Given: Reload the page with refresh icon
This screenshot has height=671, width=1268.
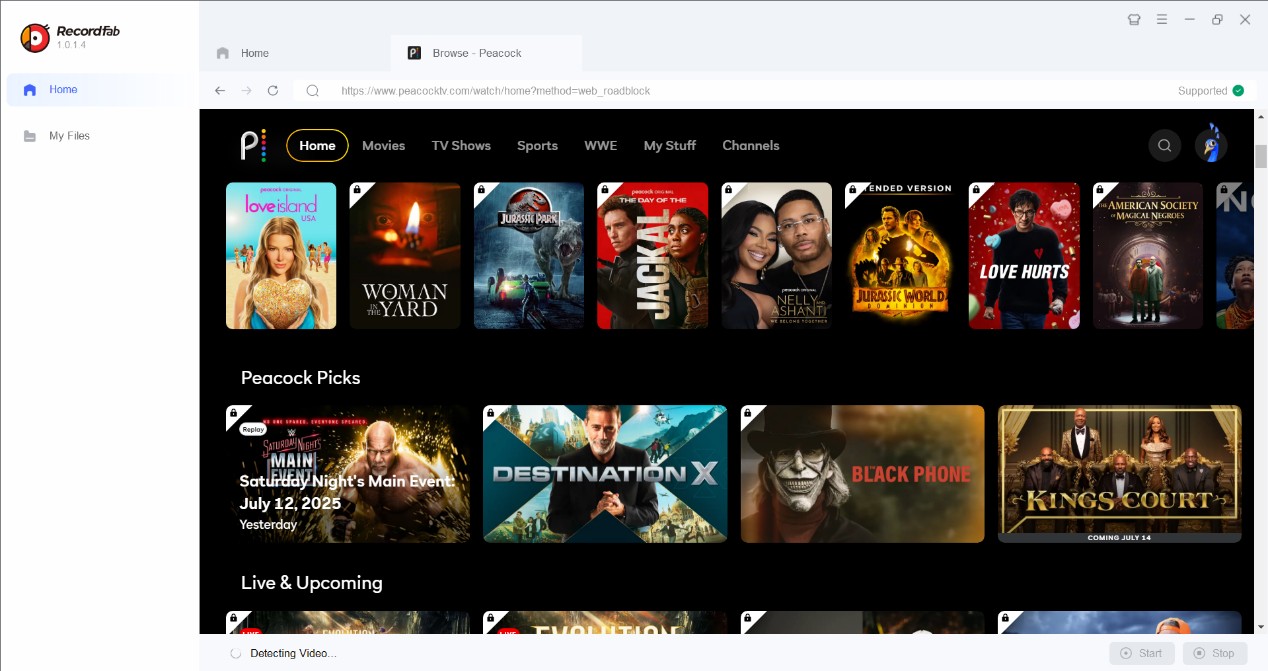Looking at the screenshot, I should 273,90.
